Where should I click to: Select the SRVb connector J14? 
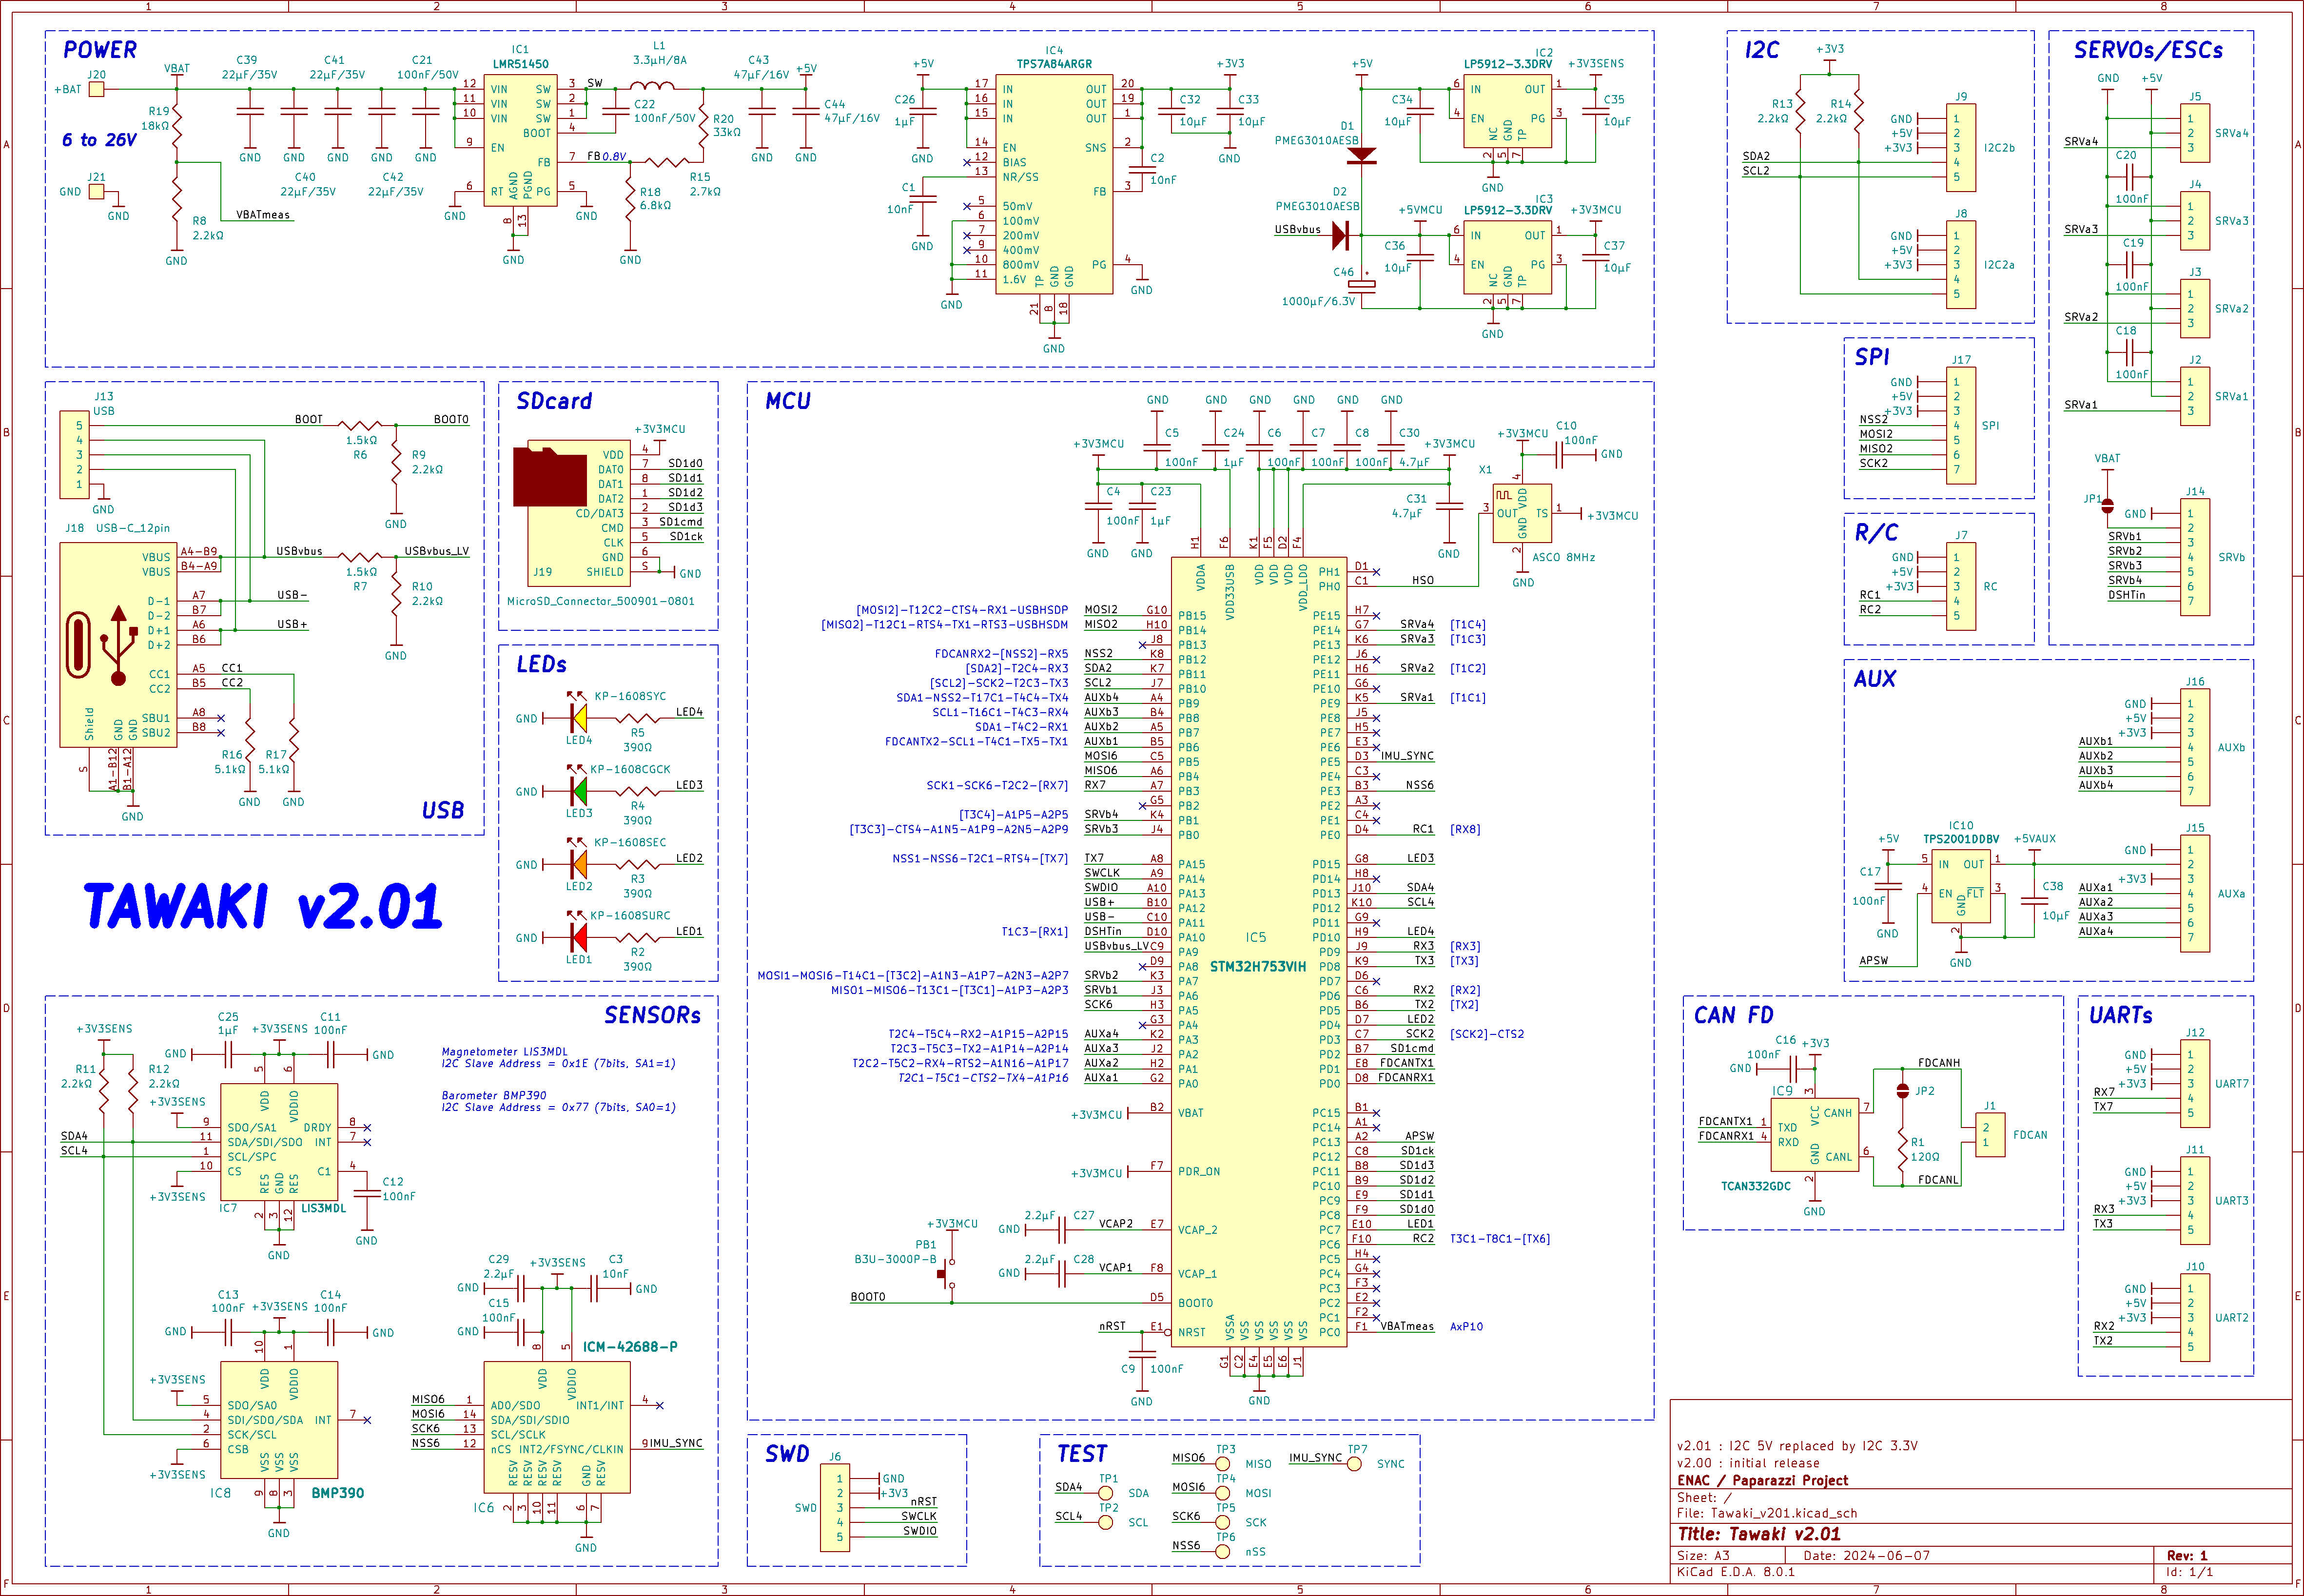tap(2195, 557)
